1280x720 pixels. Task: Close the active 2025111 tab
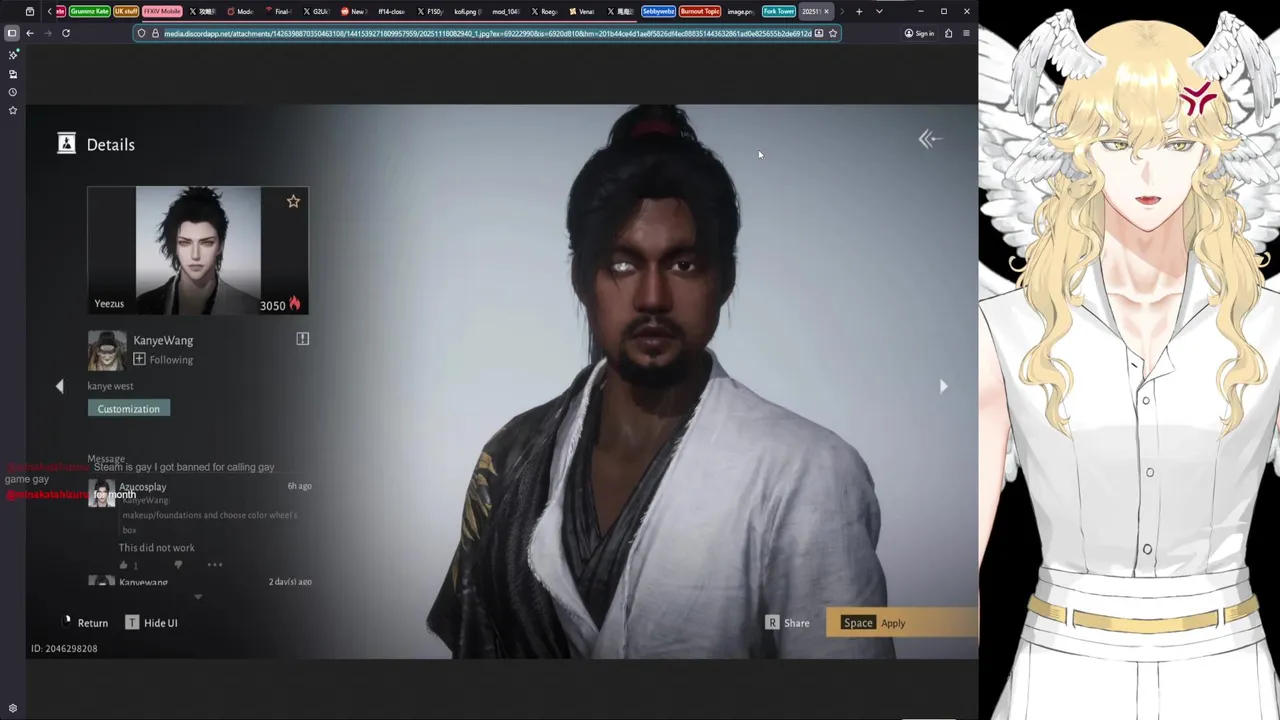click(x=826, y=12)
